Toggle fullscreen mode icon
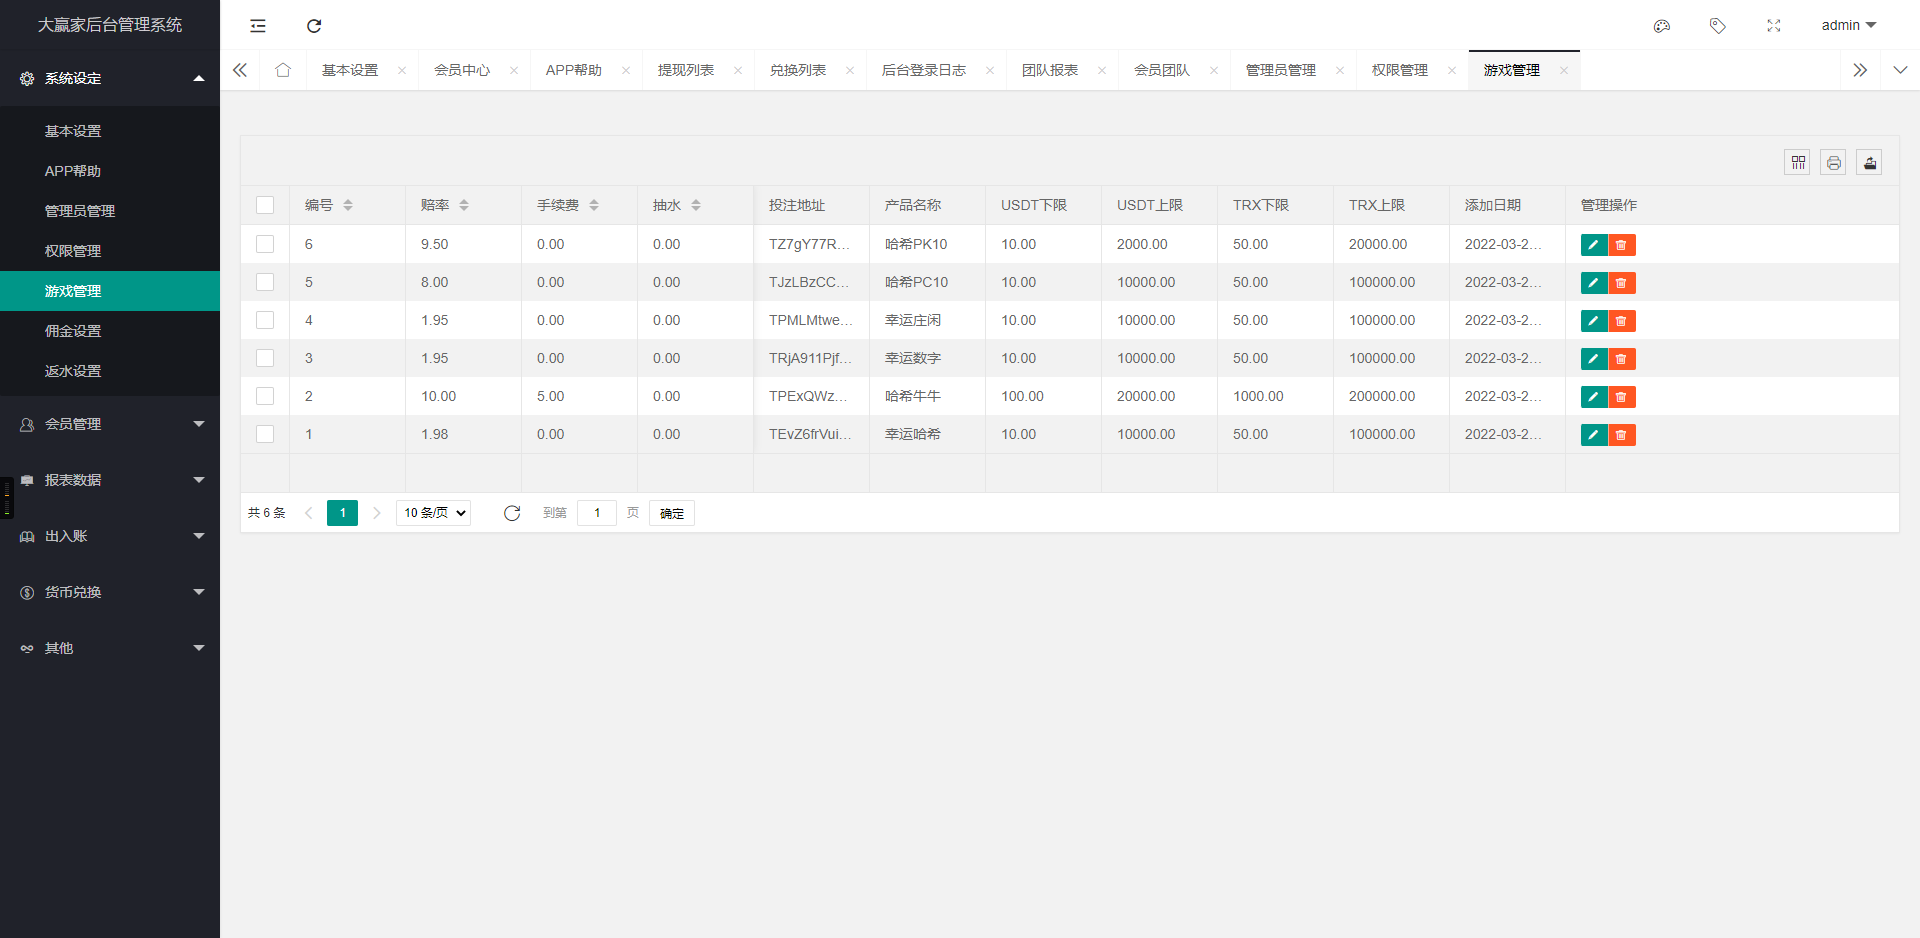1920x938 pixels. (1774, 26)
